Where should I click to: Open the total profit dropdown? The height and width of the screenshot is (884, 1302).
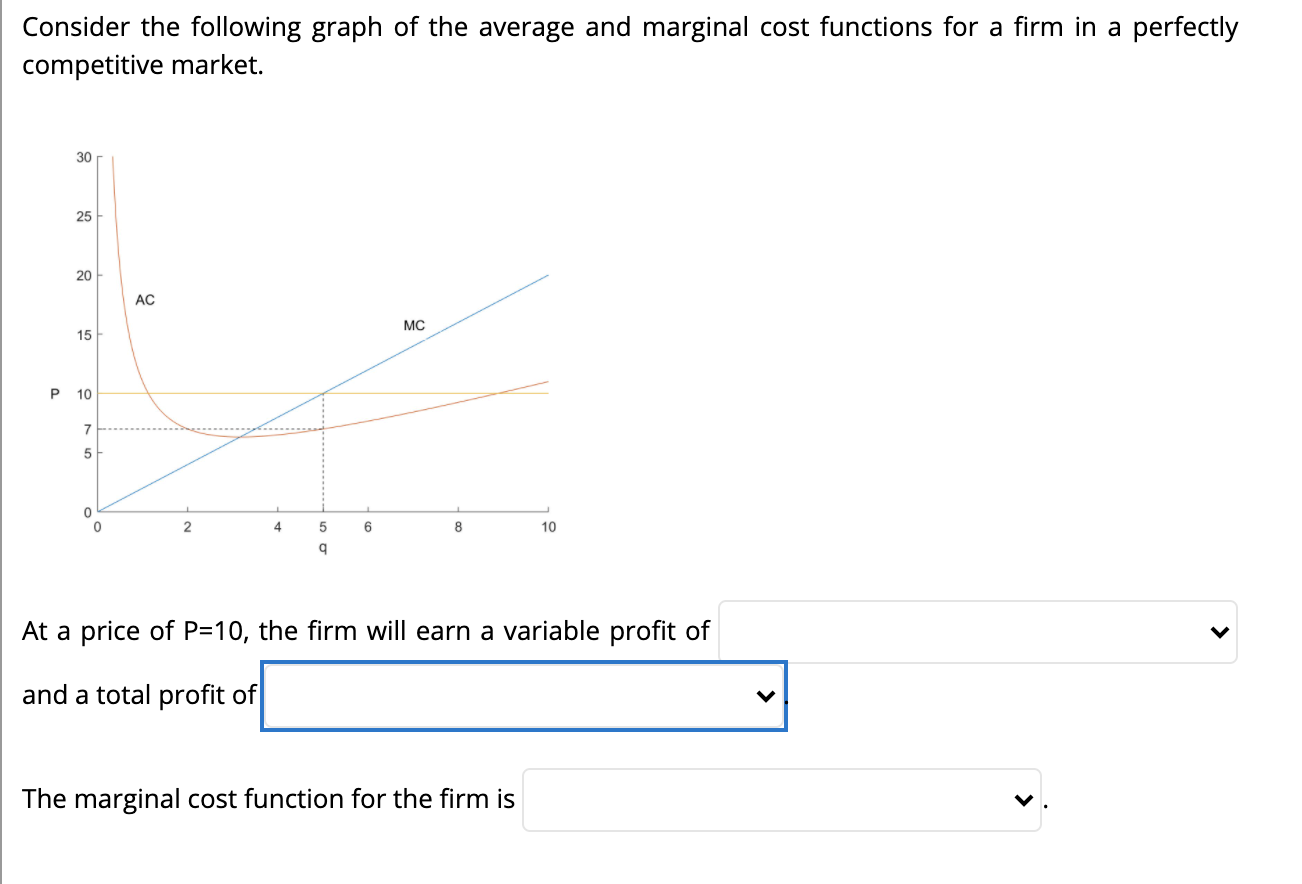pyautogui.click(x=520, y=695)
